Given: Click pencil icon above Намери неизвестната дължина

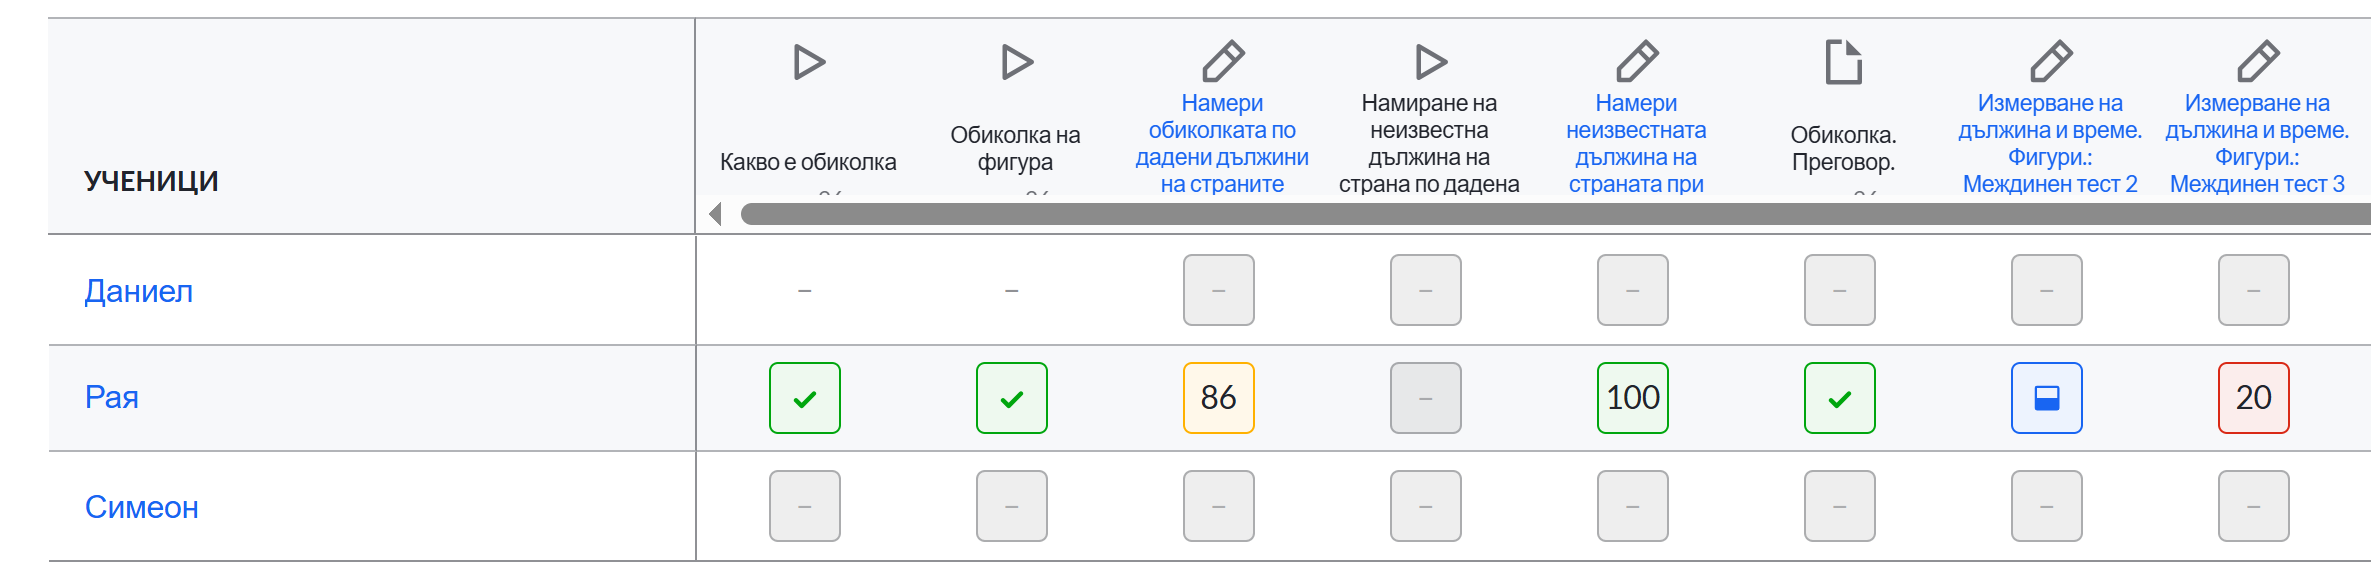Looking at the screenshot, I should (x=1637, y=61).
